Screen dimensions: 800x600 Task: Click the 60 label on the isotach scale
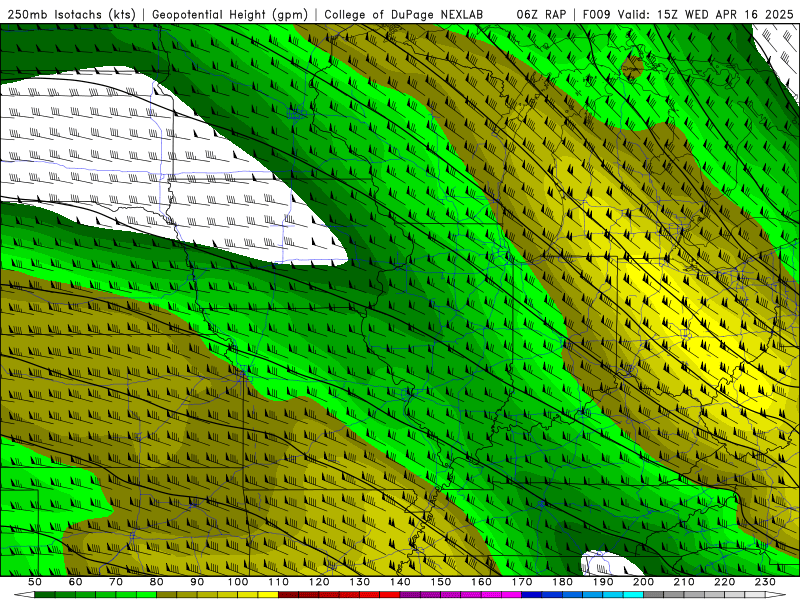76,582
